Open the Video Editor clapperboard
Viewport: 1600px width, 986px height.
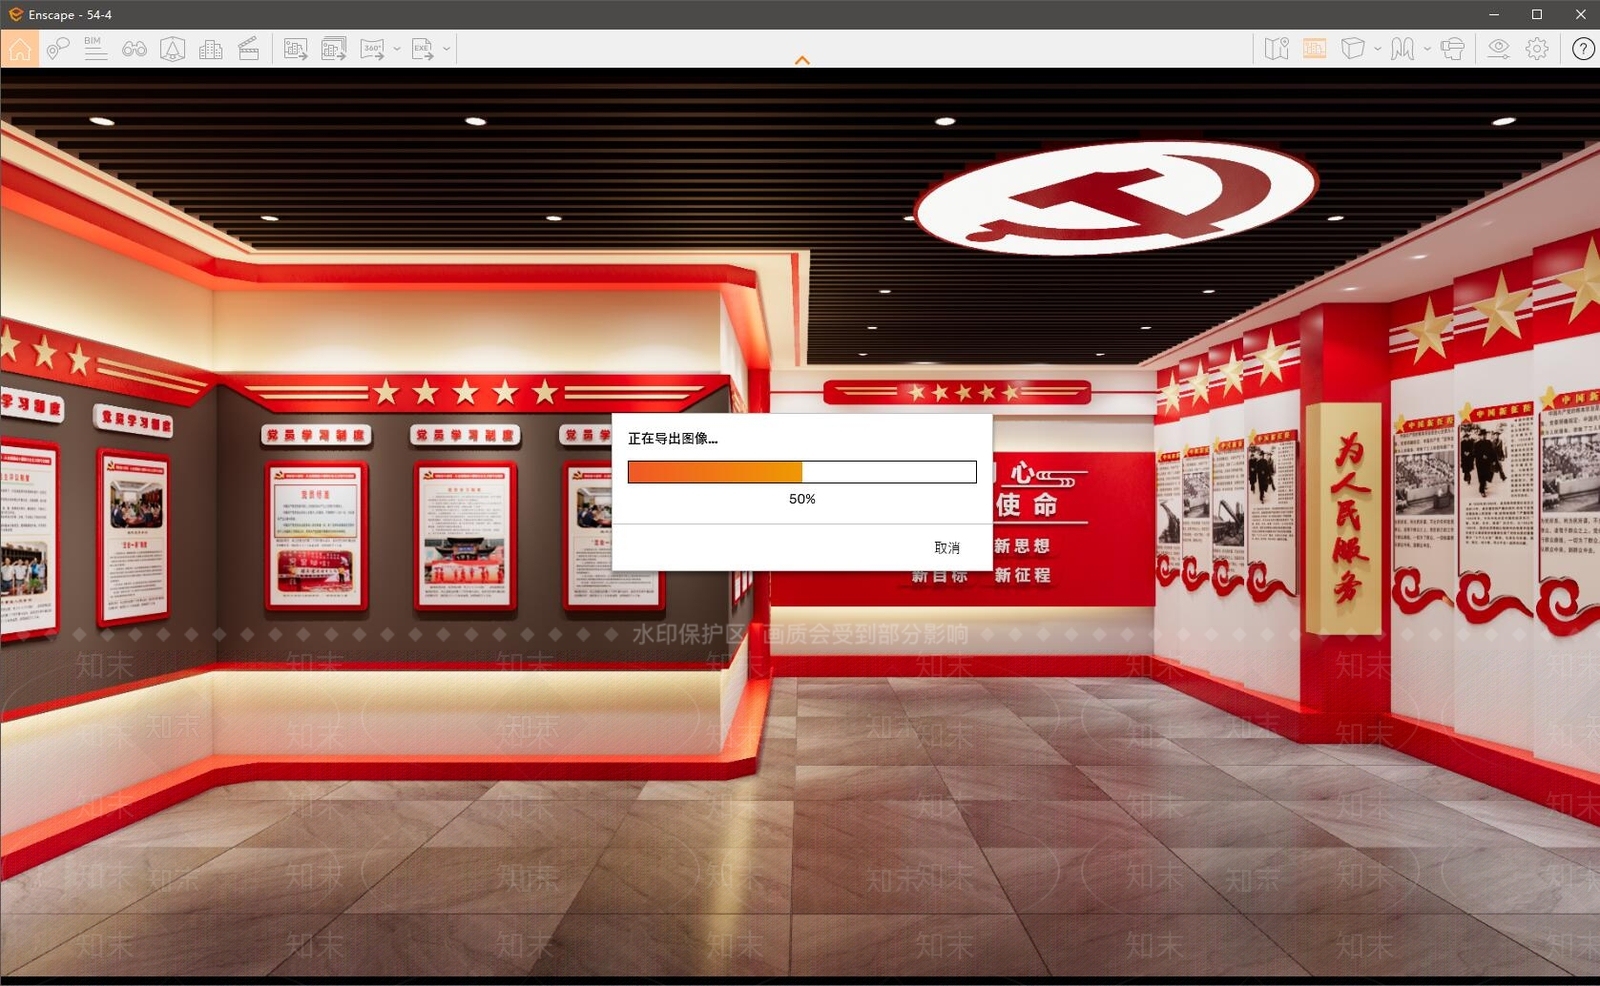tap(249, 49)
